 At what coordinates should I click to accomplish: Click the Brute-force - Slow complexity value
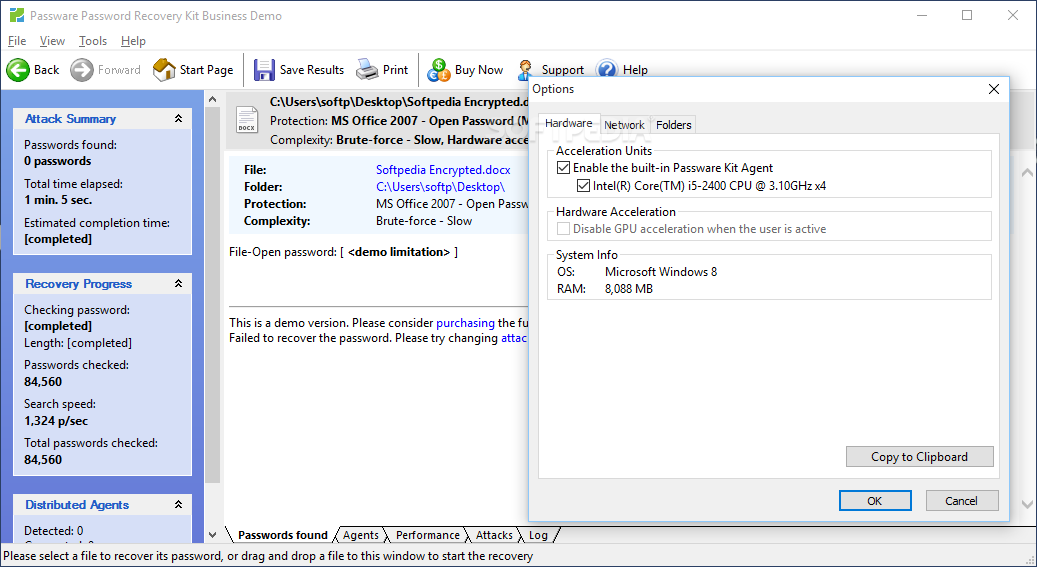point(424,221)
